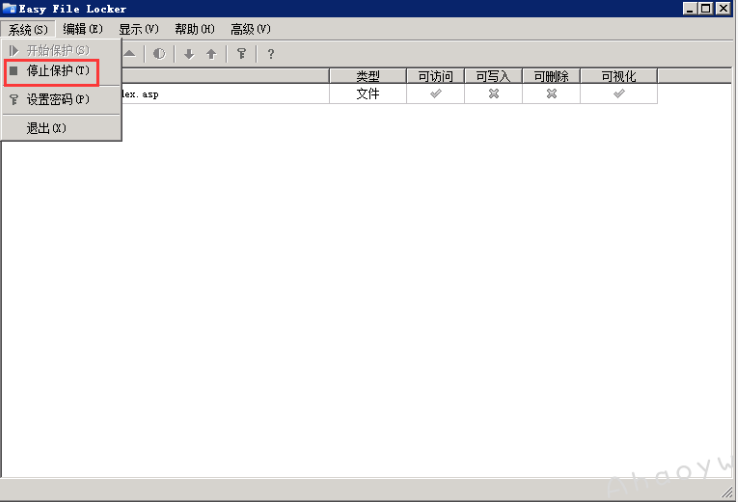This screenshot has height=502, width=738.
Task: Click the Easy File Locker title bar icon
Action: point(10,8)
